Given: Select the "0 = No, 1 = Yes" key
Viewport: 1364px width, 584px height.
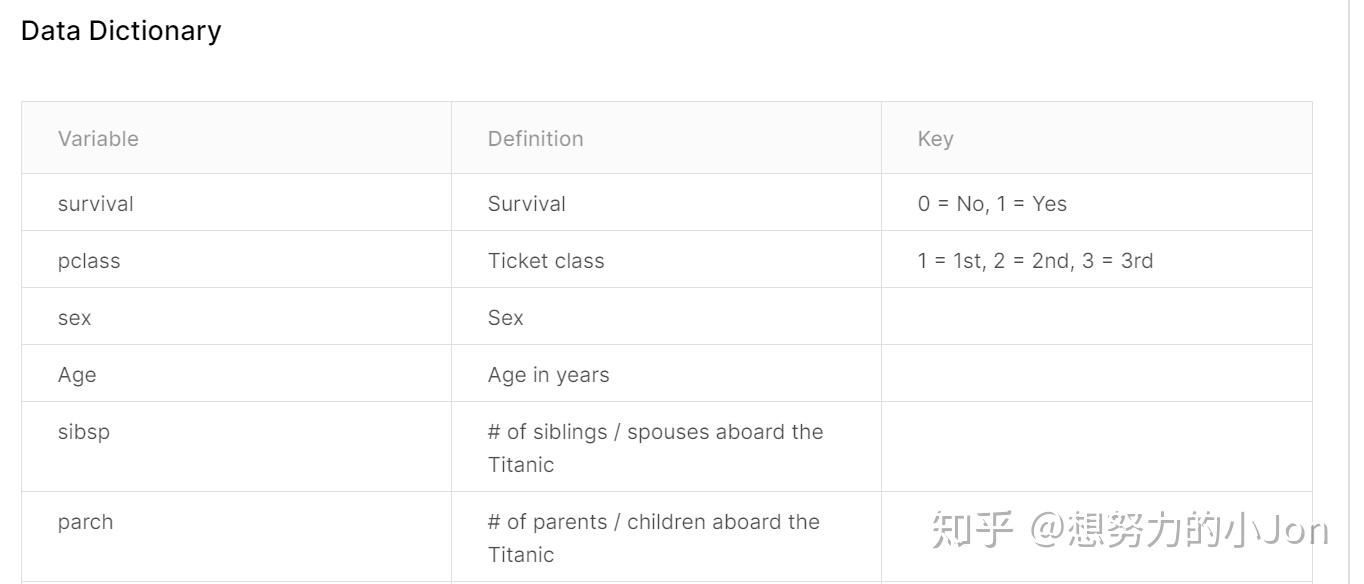Looking at the screenshot, I should [992, 204].
